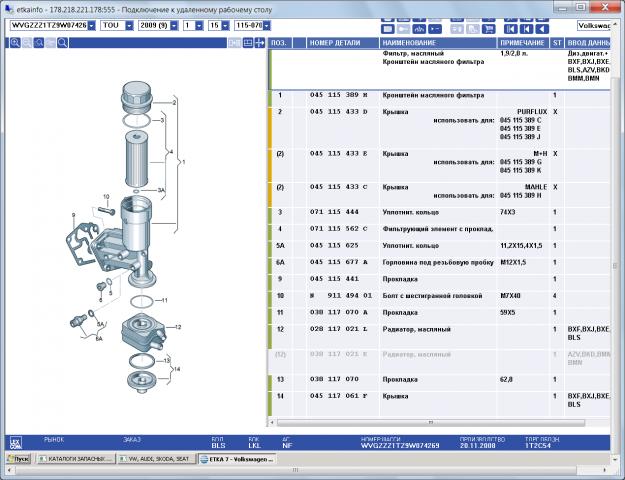Open the 115-070 illustration dropdown
Screen dimensions: 625x480
point(266,26)
